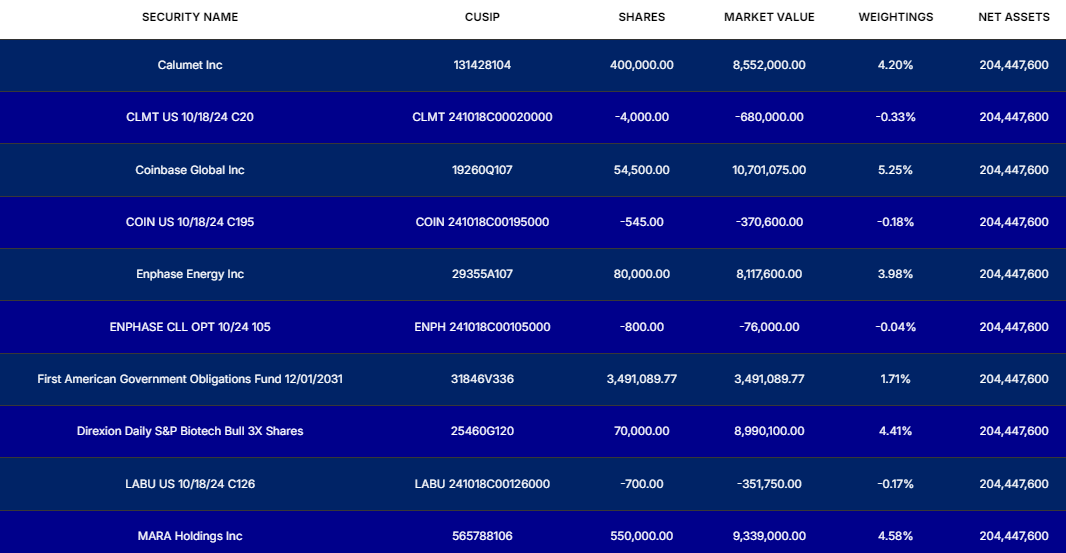Click market value -370,600.00
The height and width of the screenshot is (553, 1066).
tap(769, 222)
